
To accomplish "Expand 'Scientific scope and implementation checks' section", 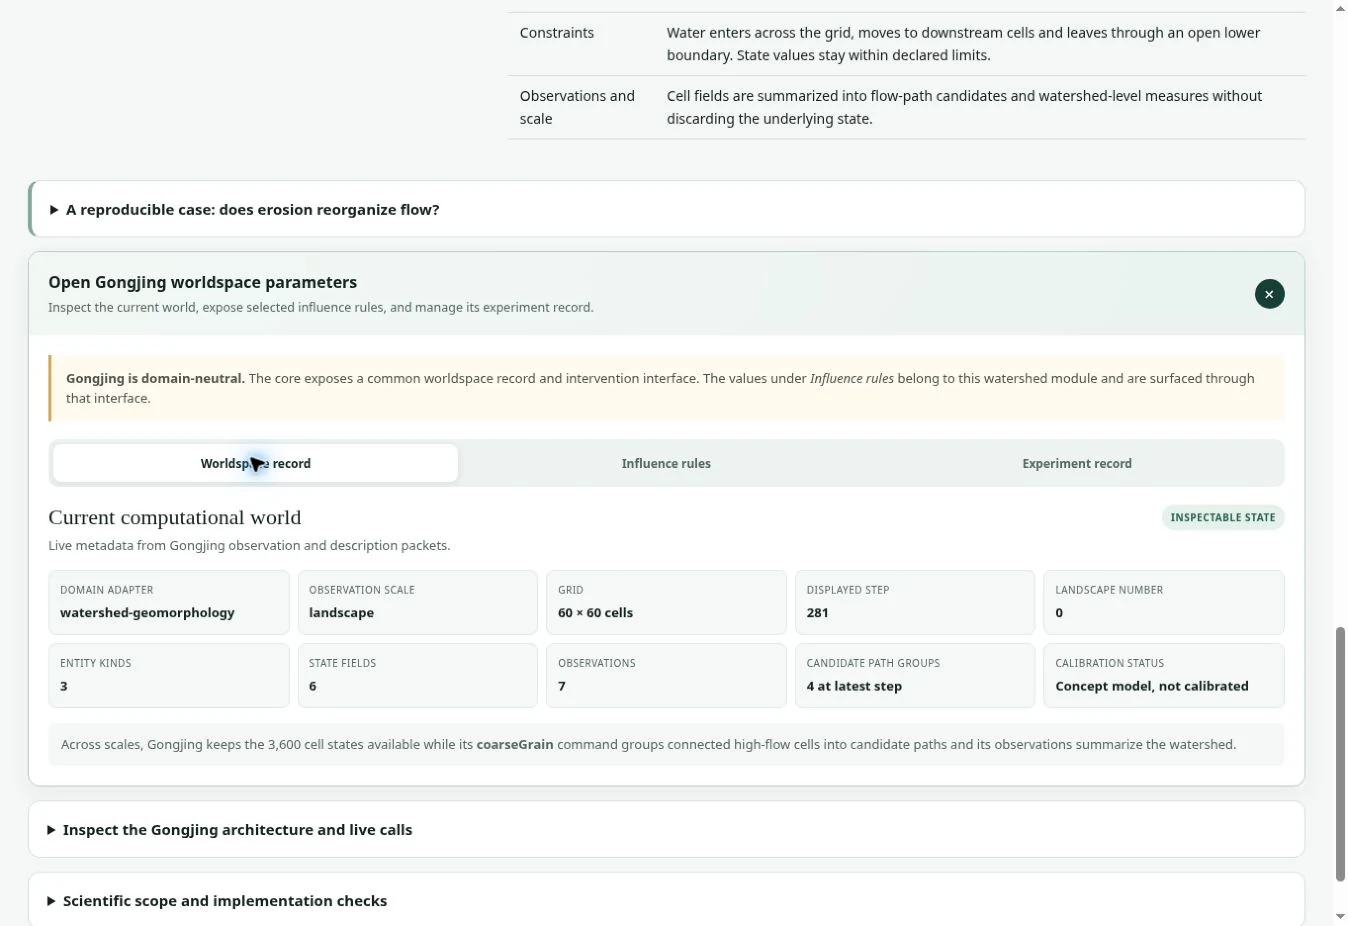I will click(666, 900).
